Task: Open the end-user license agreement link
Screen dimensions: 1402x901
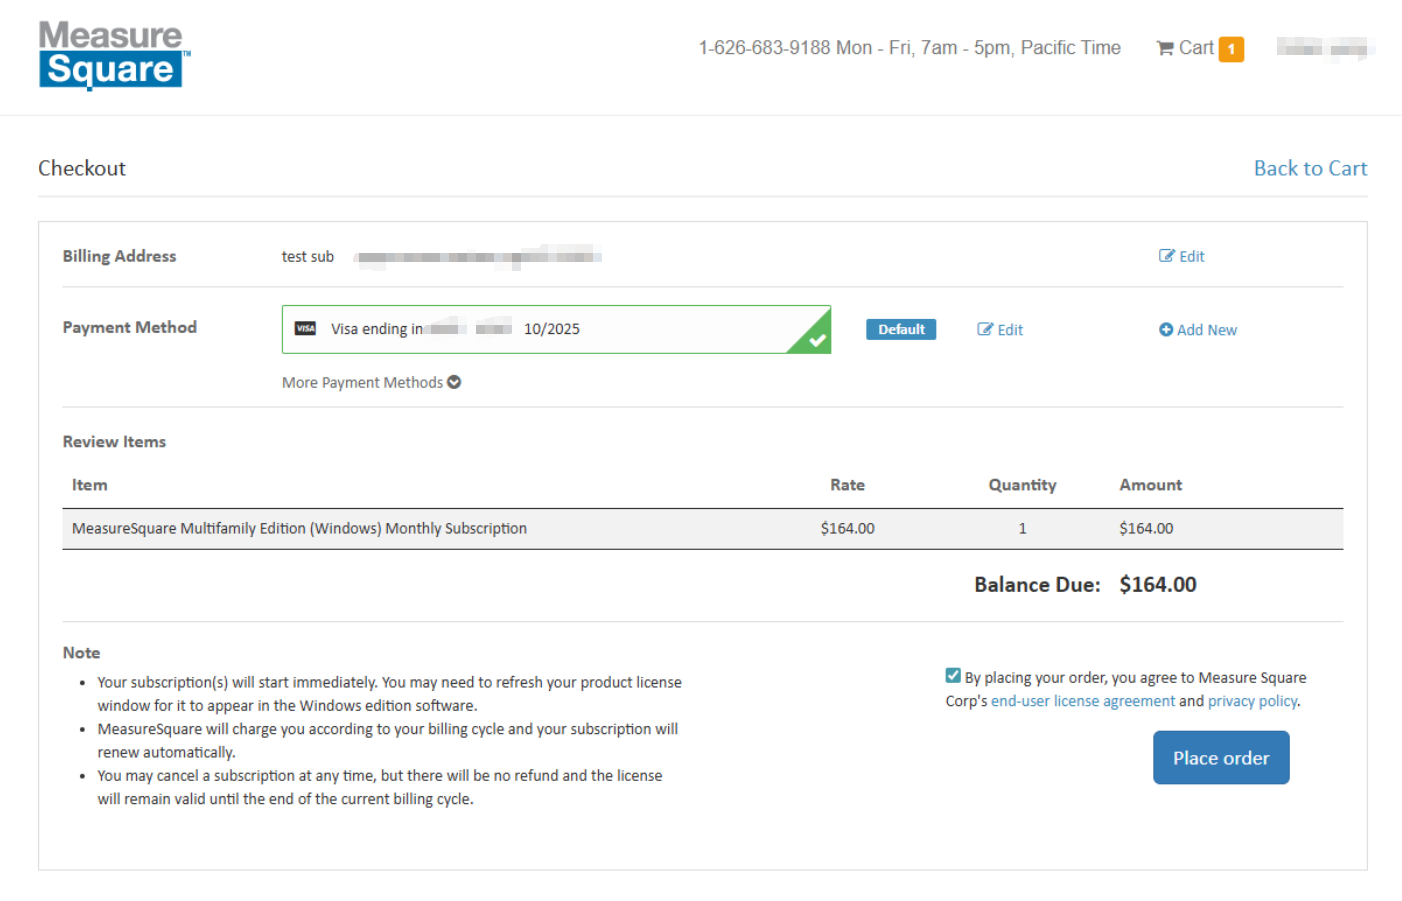Action: coord(1083,701)
